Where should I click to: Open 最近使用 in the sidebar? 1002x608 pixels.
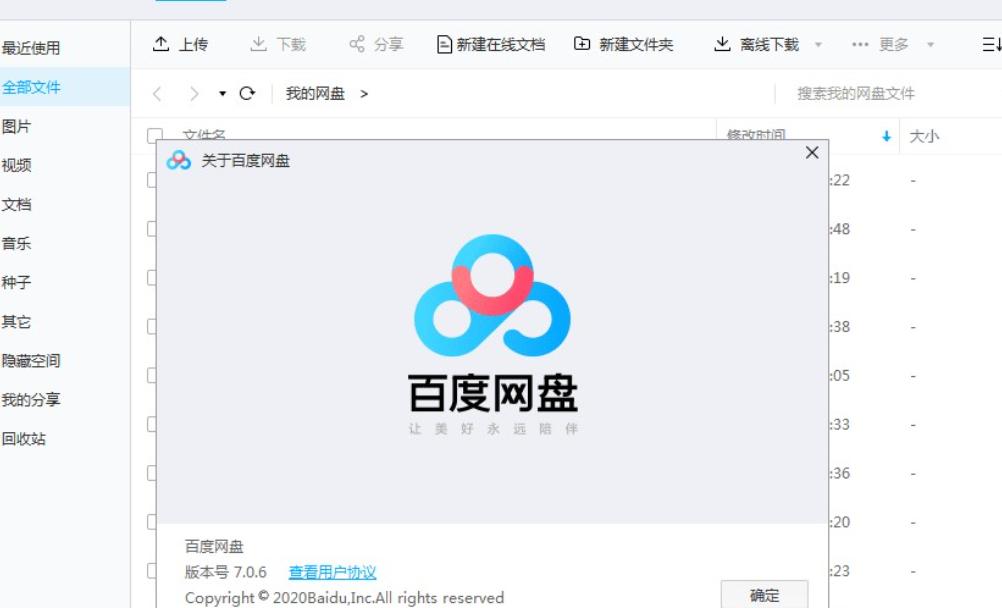31,48
